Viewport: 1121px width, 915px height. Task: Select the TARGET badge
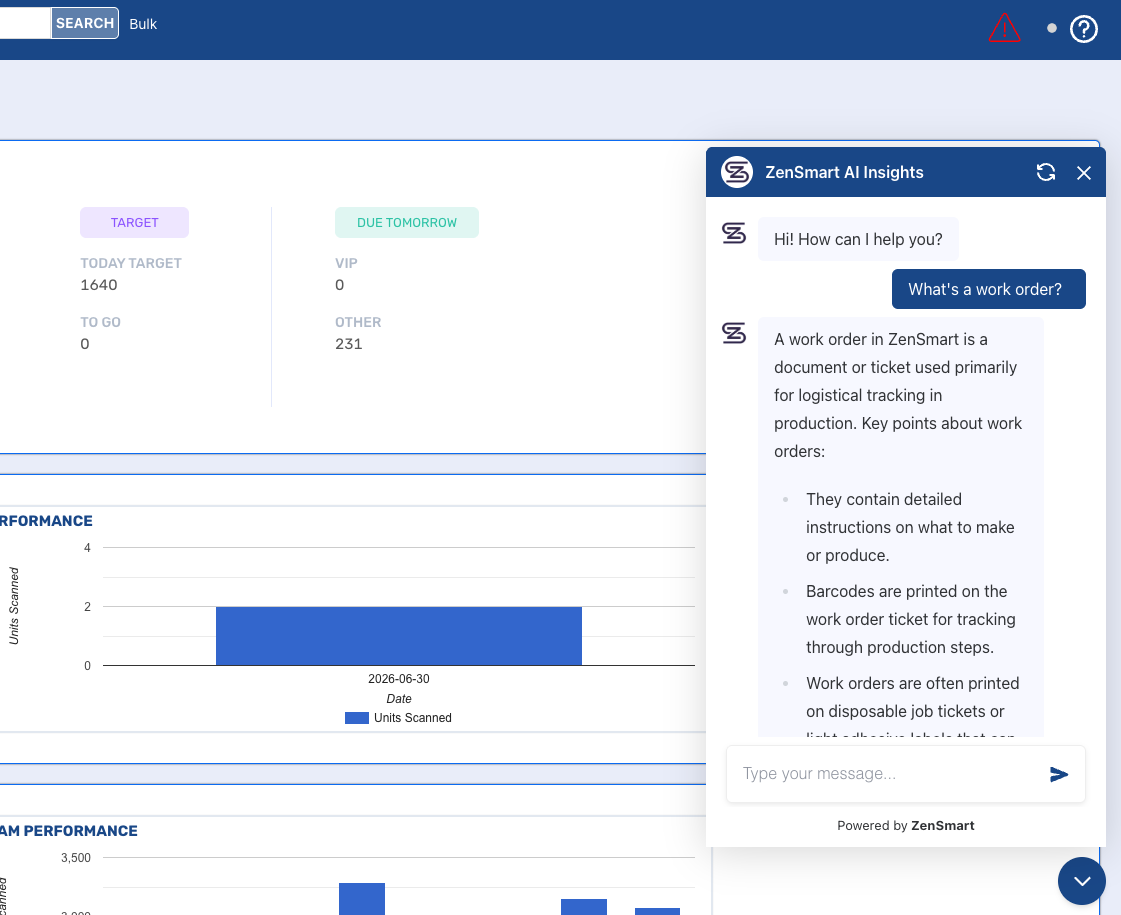coord(134,222)
